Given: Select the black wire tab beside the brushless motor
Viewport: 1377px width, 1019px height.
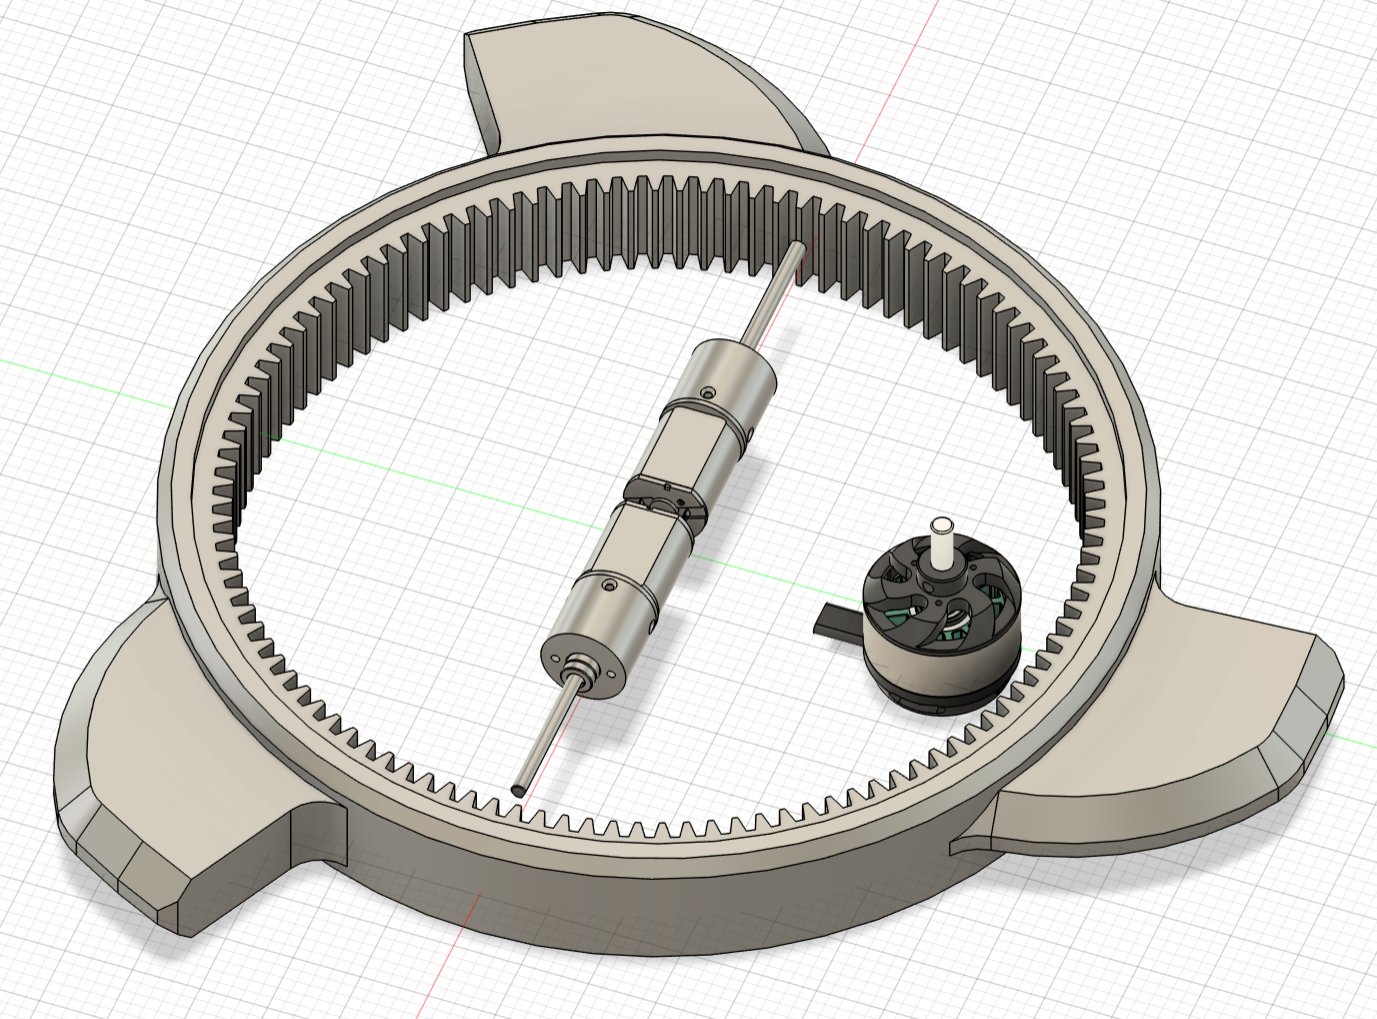Looking at the screenshot, I should click(x=838, y=621).
